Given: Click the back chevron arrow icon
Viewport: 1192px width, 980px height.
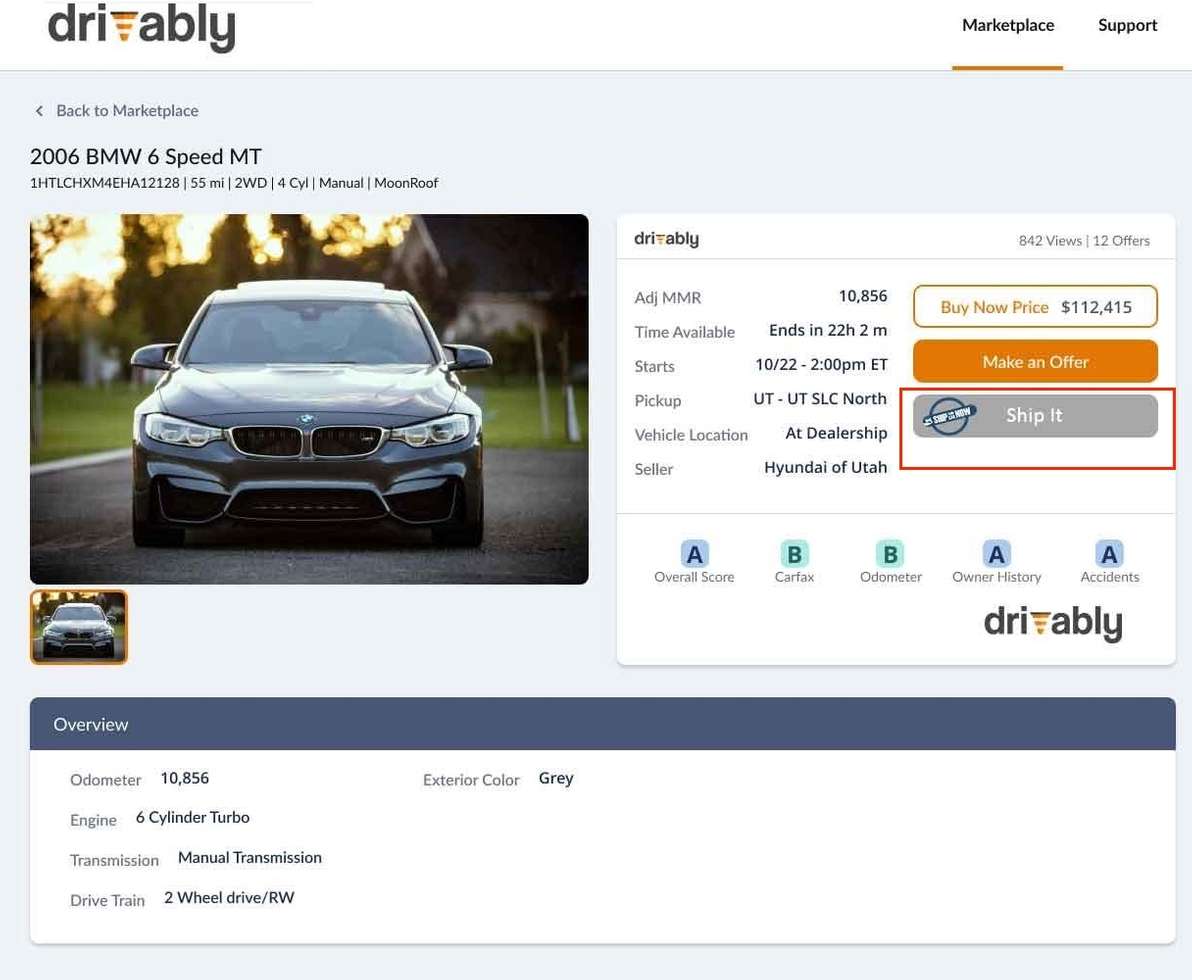Looking at the screenshot, I should 39,111.
